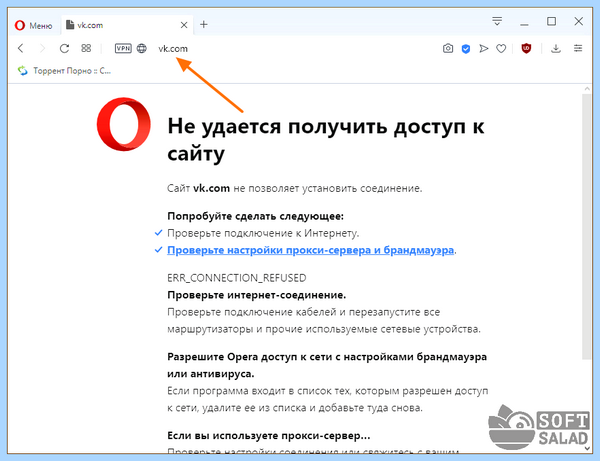
Task: Maximize the Opera window
Action: coord(551,21)
